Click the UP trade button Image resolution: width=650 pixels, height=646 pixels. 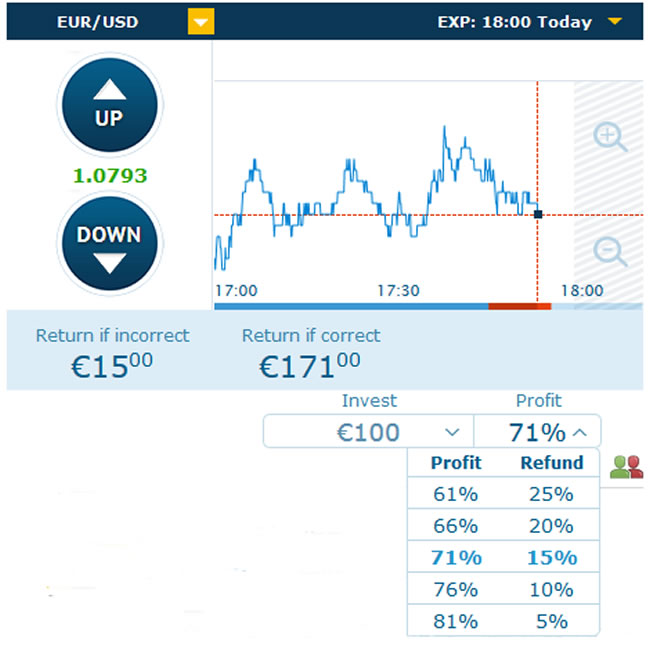pos(110,105)
